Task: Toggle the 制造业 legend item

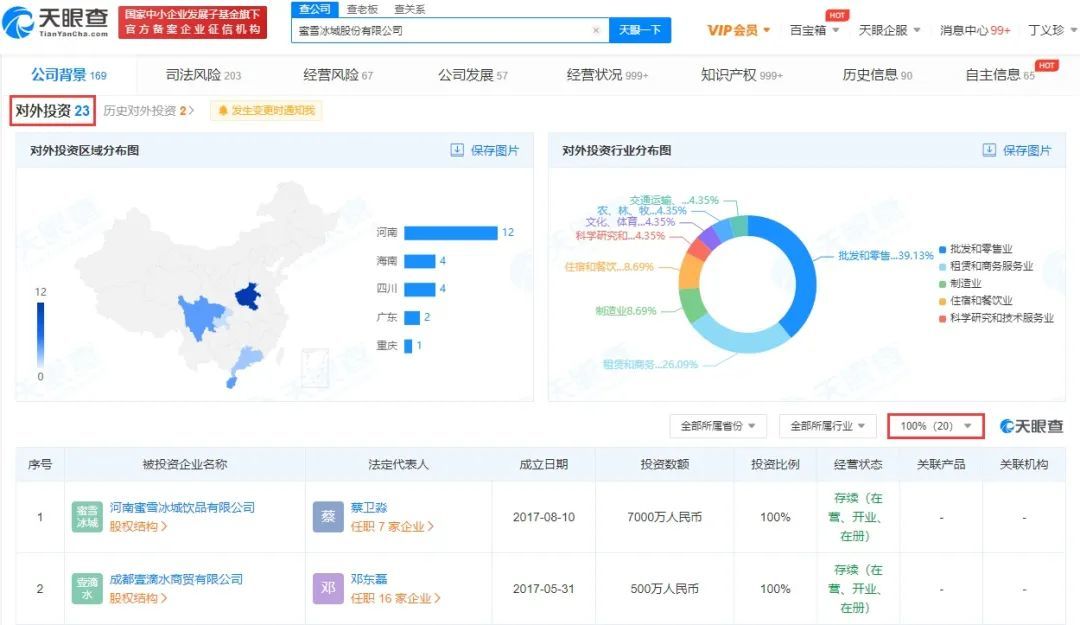Action: click(x=960, y=283)
